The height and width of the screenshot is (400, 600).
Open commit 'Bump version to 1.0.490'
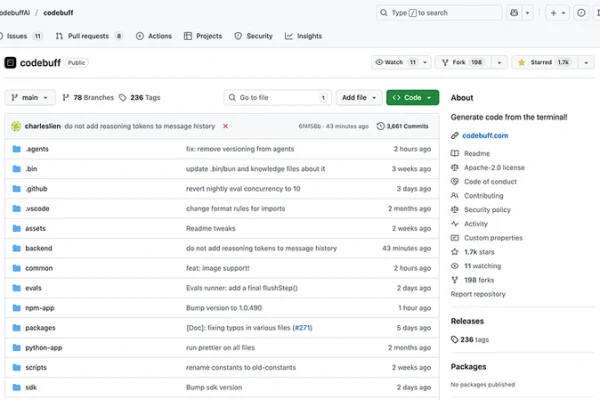click(224, 308)
